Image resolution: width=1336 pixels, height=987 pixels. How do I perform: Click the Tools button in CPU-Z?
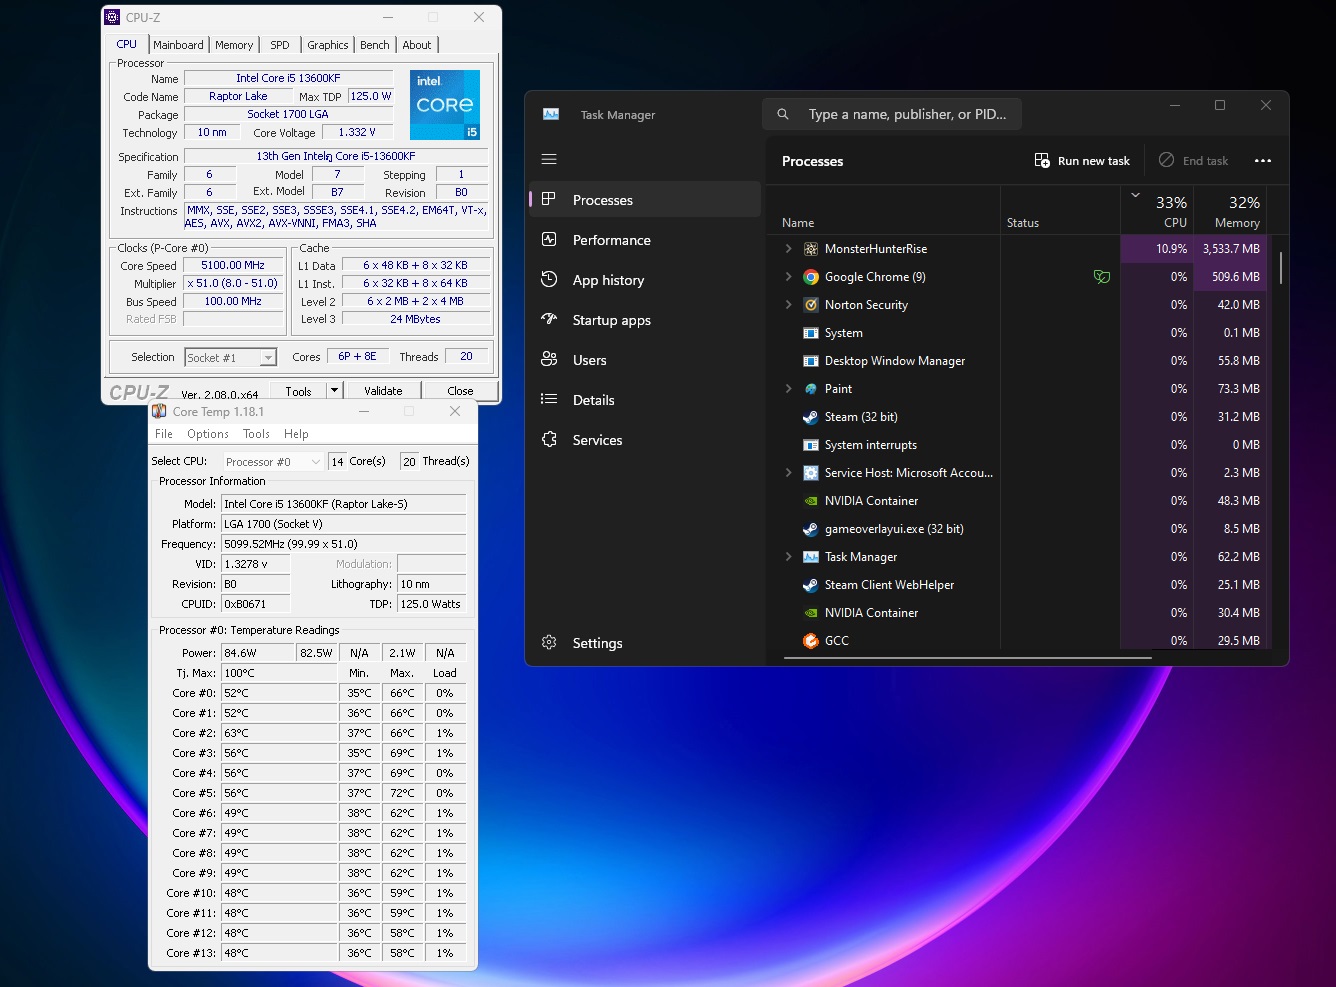pos(299,391)
